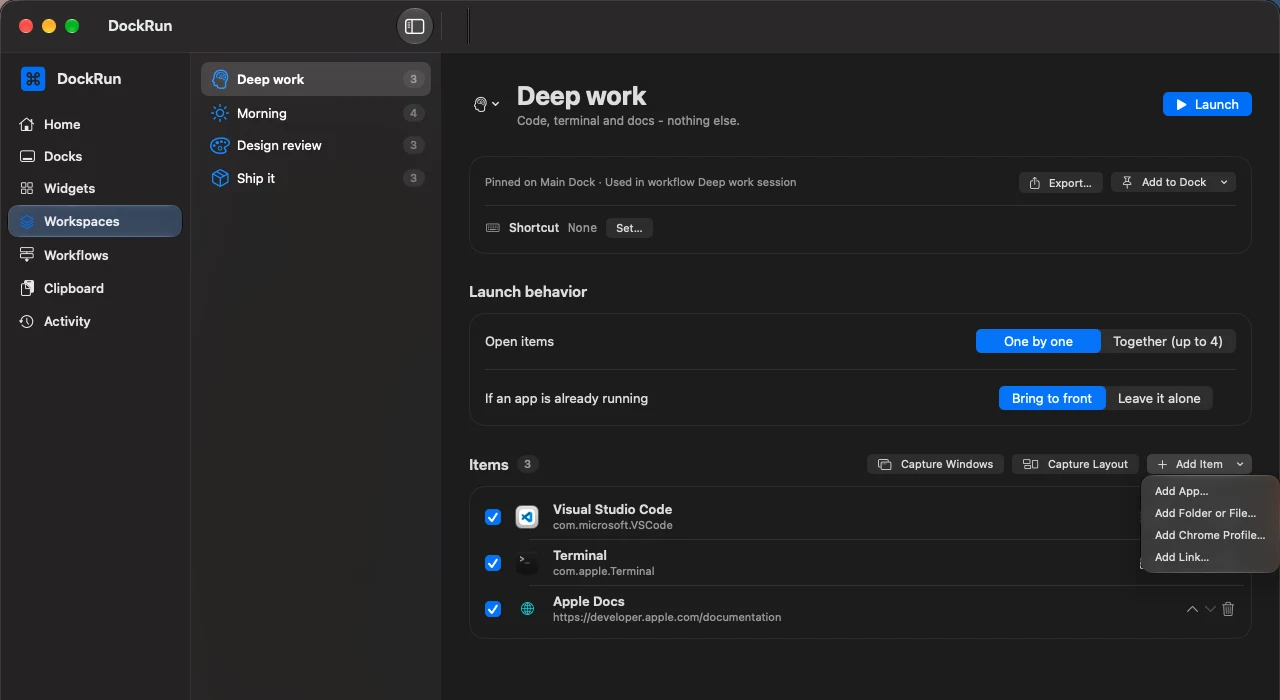Select Bring to front behavior
Viewport: 1280px width, 700px height.
(1052, 398)
